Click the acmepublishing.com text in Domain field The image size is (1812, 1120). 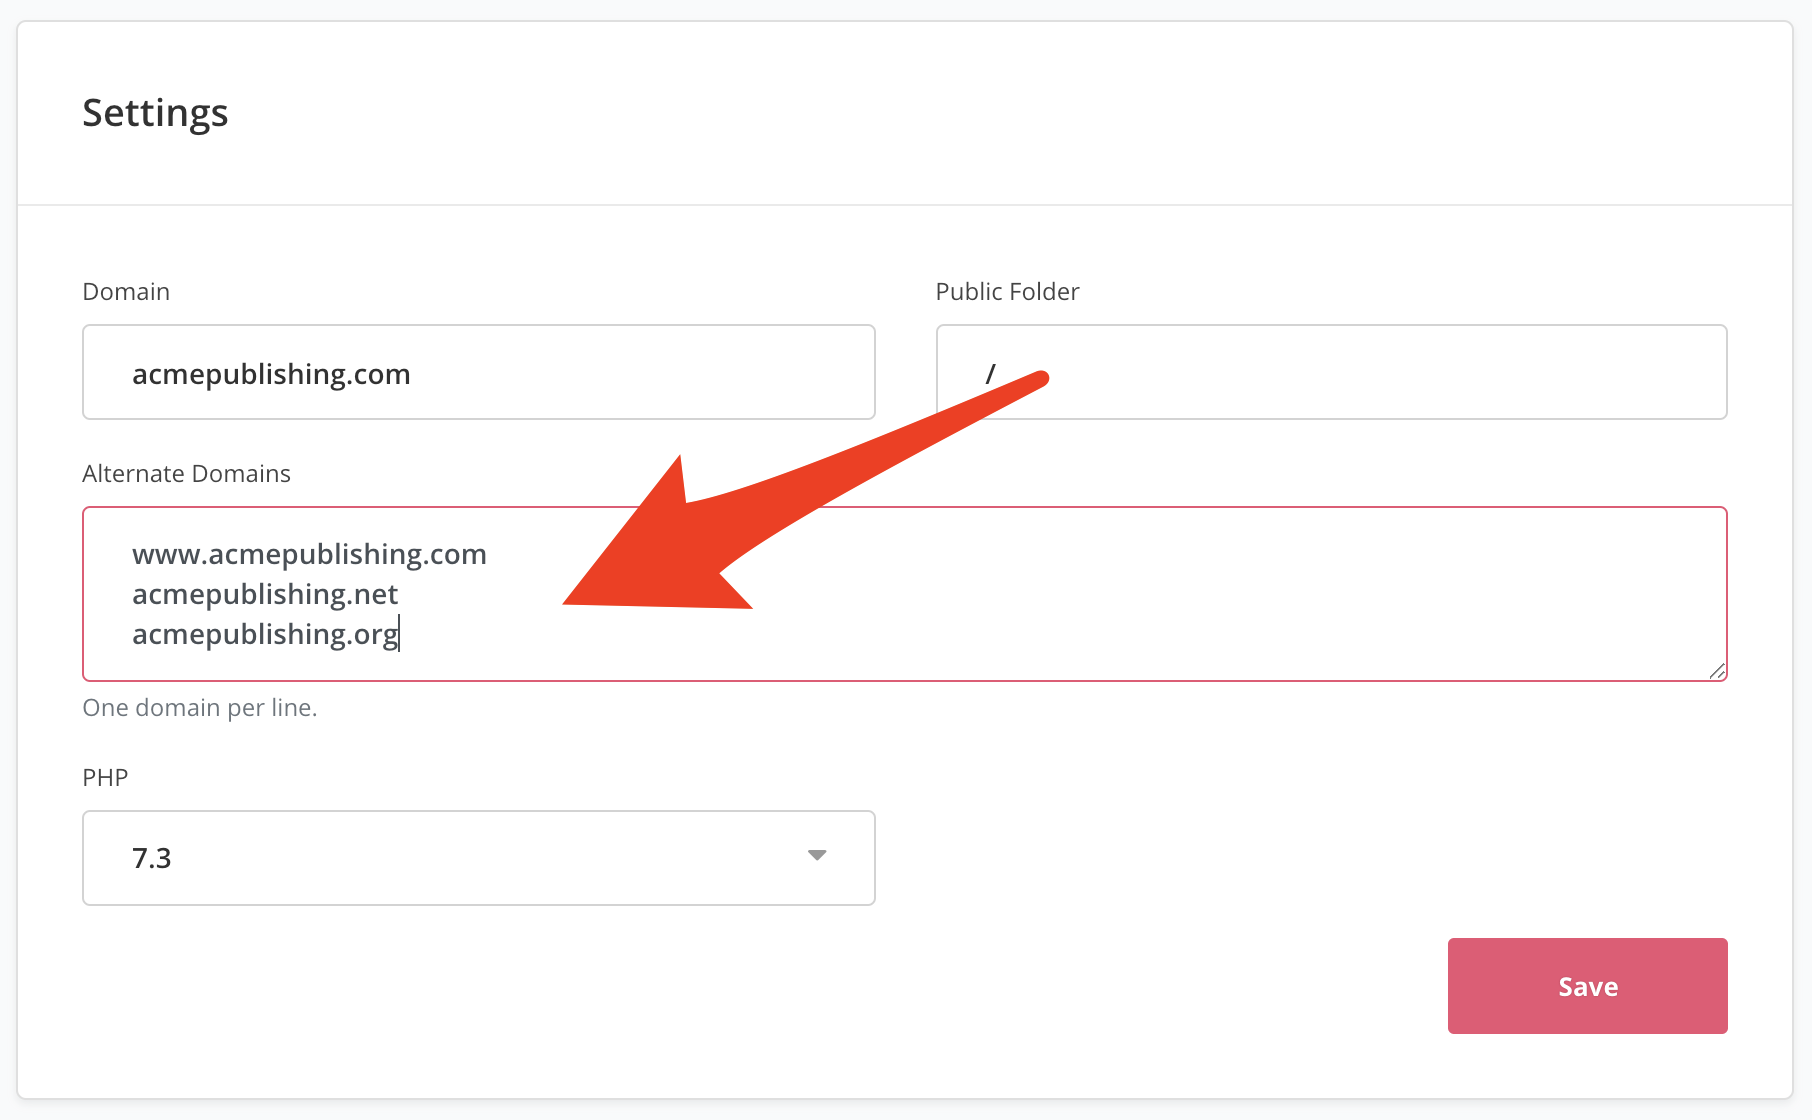click(x=271, y=374)
